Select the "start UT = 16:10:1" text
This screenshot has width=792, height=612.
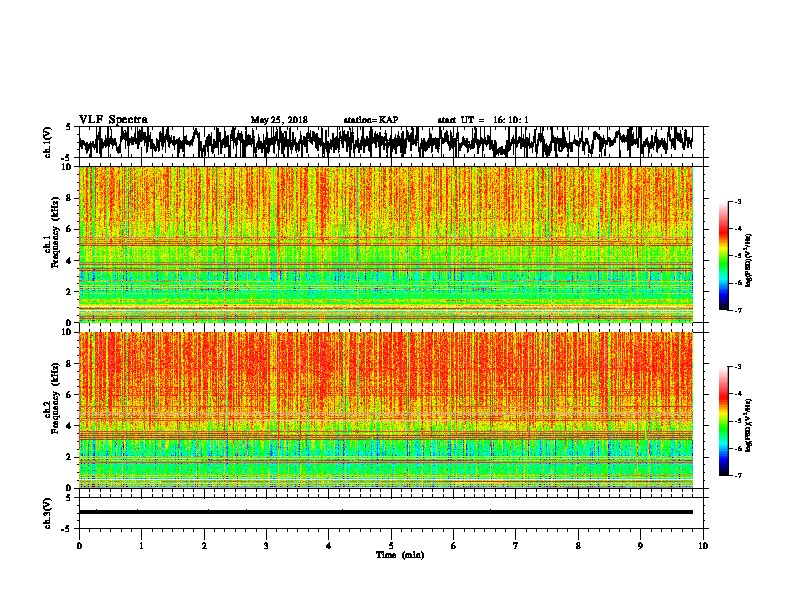(x=483, y=120)
